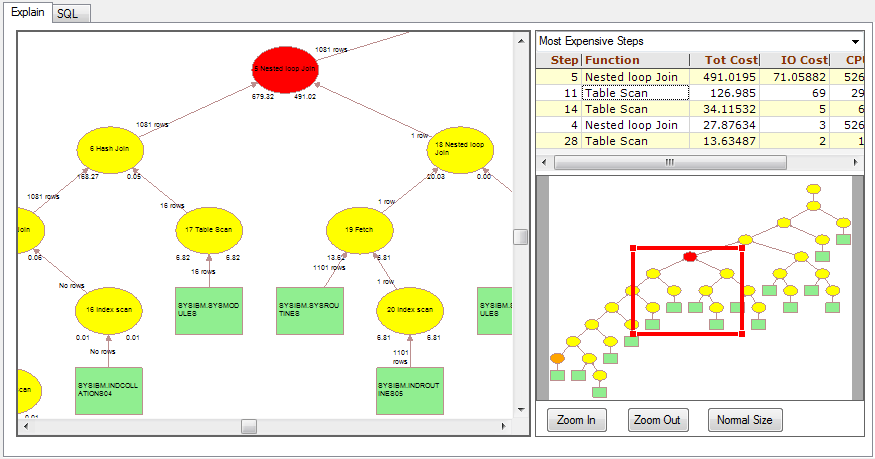This screenshot has height=459, width=875.
Task: Click the 13.63487 total cost cell
Action: pos(724,141)
